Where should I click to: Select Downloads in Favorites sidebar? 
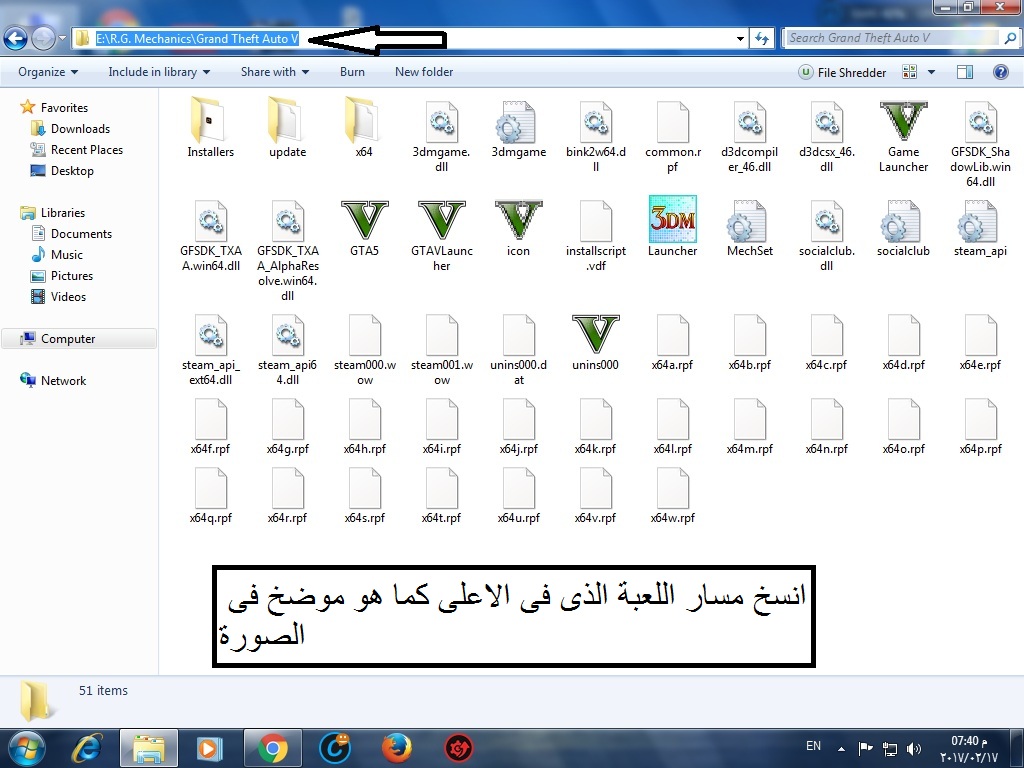point(80,129)
